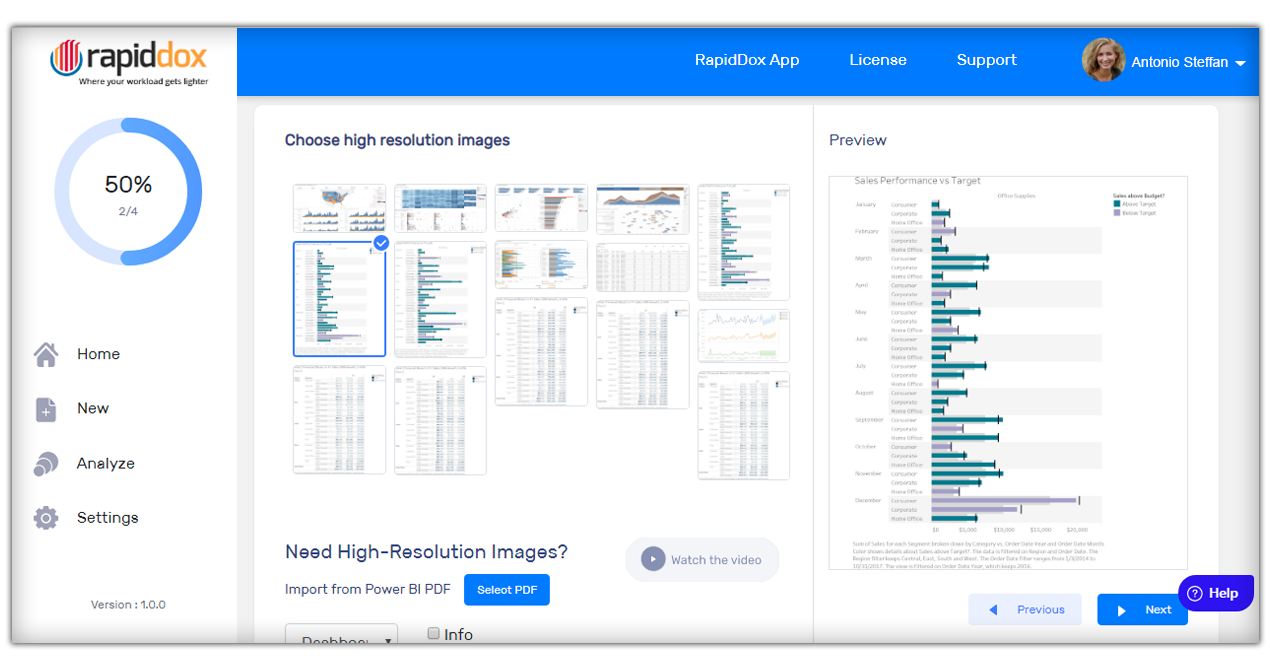Click the Select PDF button
Viewport: 1270px width, 670px height.
coord(507,590)
